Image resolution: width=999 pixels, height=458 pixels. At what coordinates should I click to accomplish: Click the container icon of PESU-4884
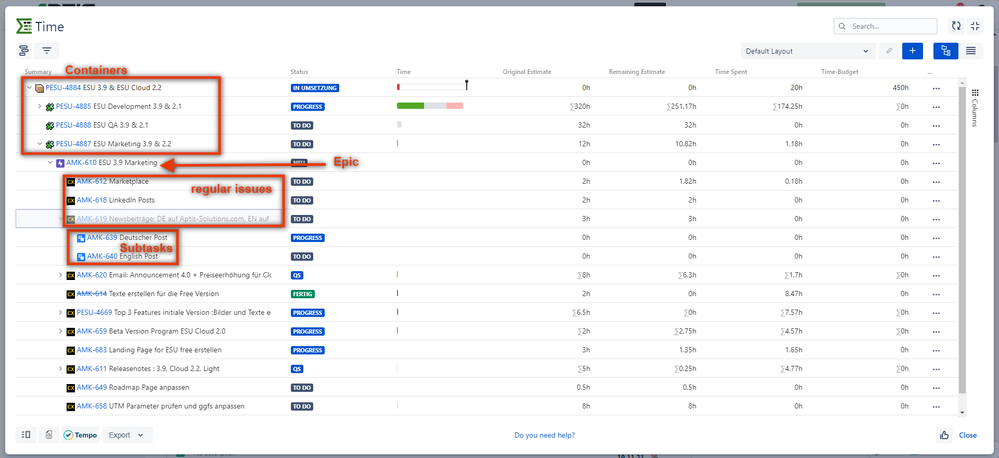(40, 88)
